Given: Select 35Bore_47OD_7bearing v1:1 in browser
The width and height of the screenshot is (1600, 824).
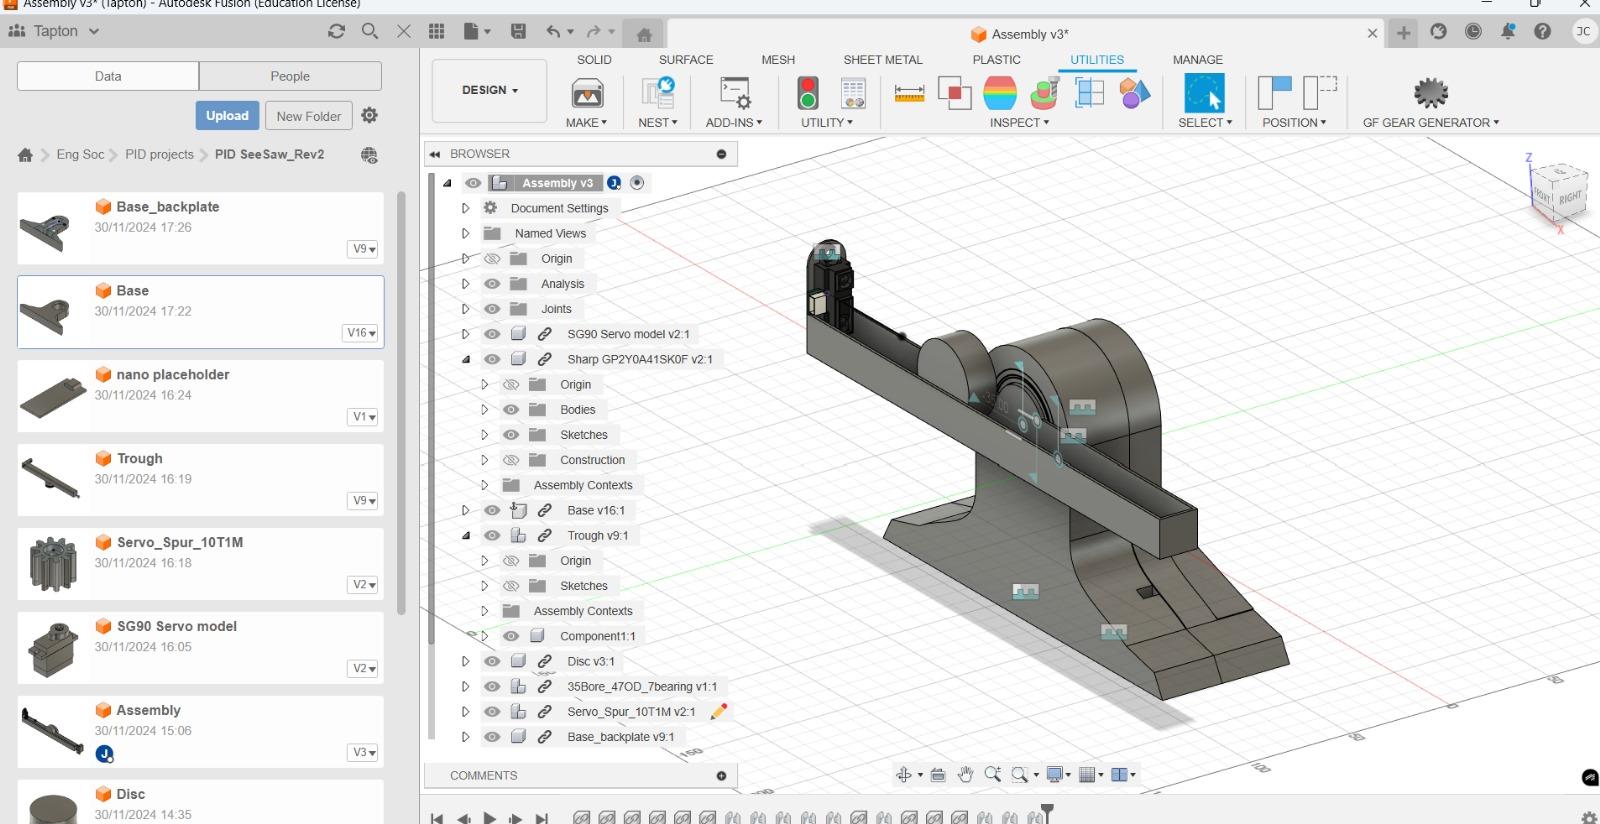Looking at the screenshot, I should (642, 687).
